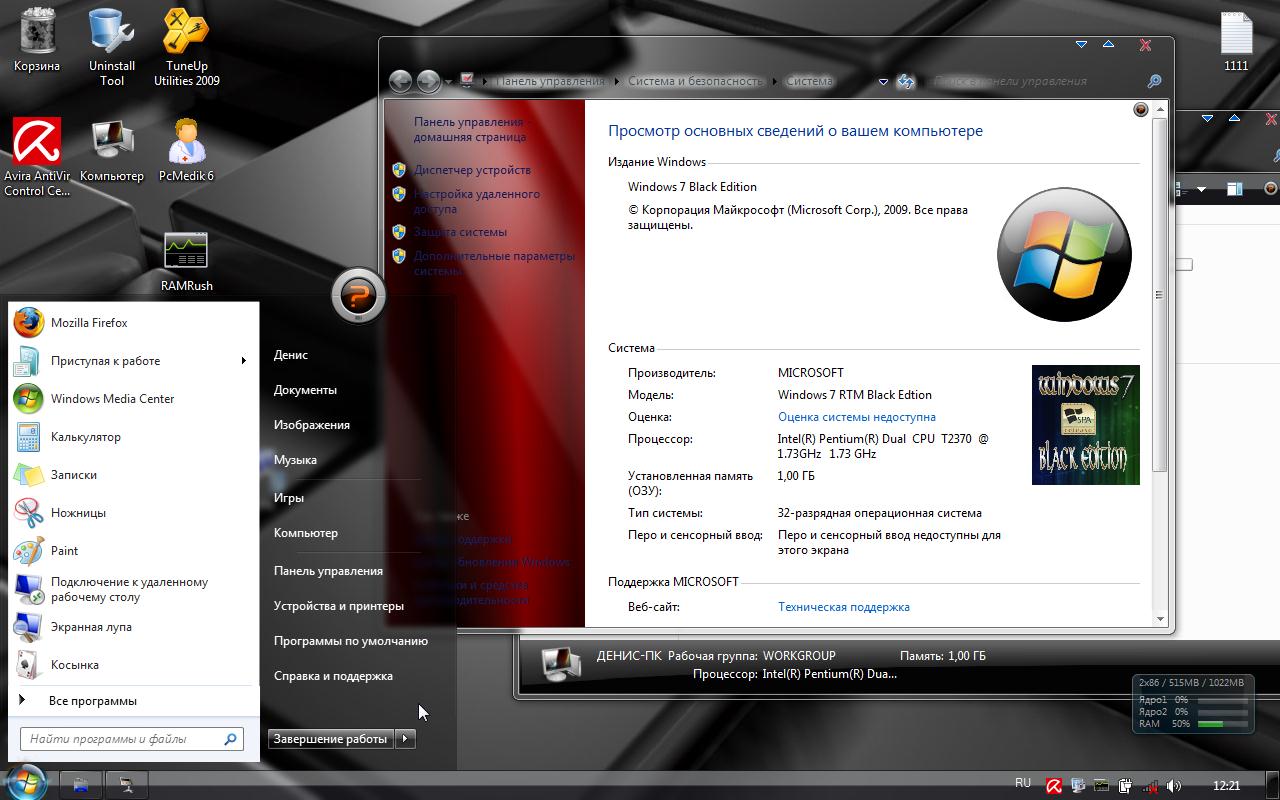
Task: Open Изображения from the Start menu
Action: [312, 425]
